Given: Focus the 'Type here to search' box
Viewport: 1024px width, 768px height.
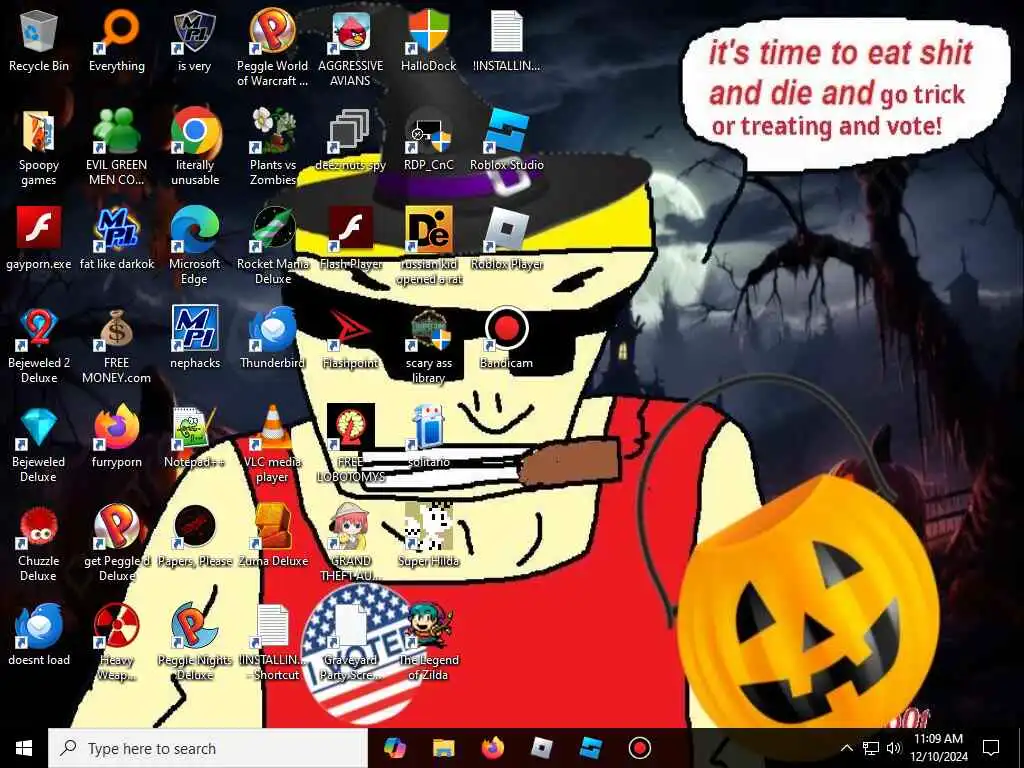Looking at the screenshot, I should (208, 748).
